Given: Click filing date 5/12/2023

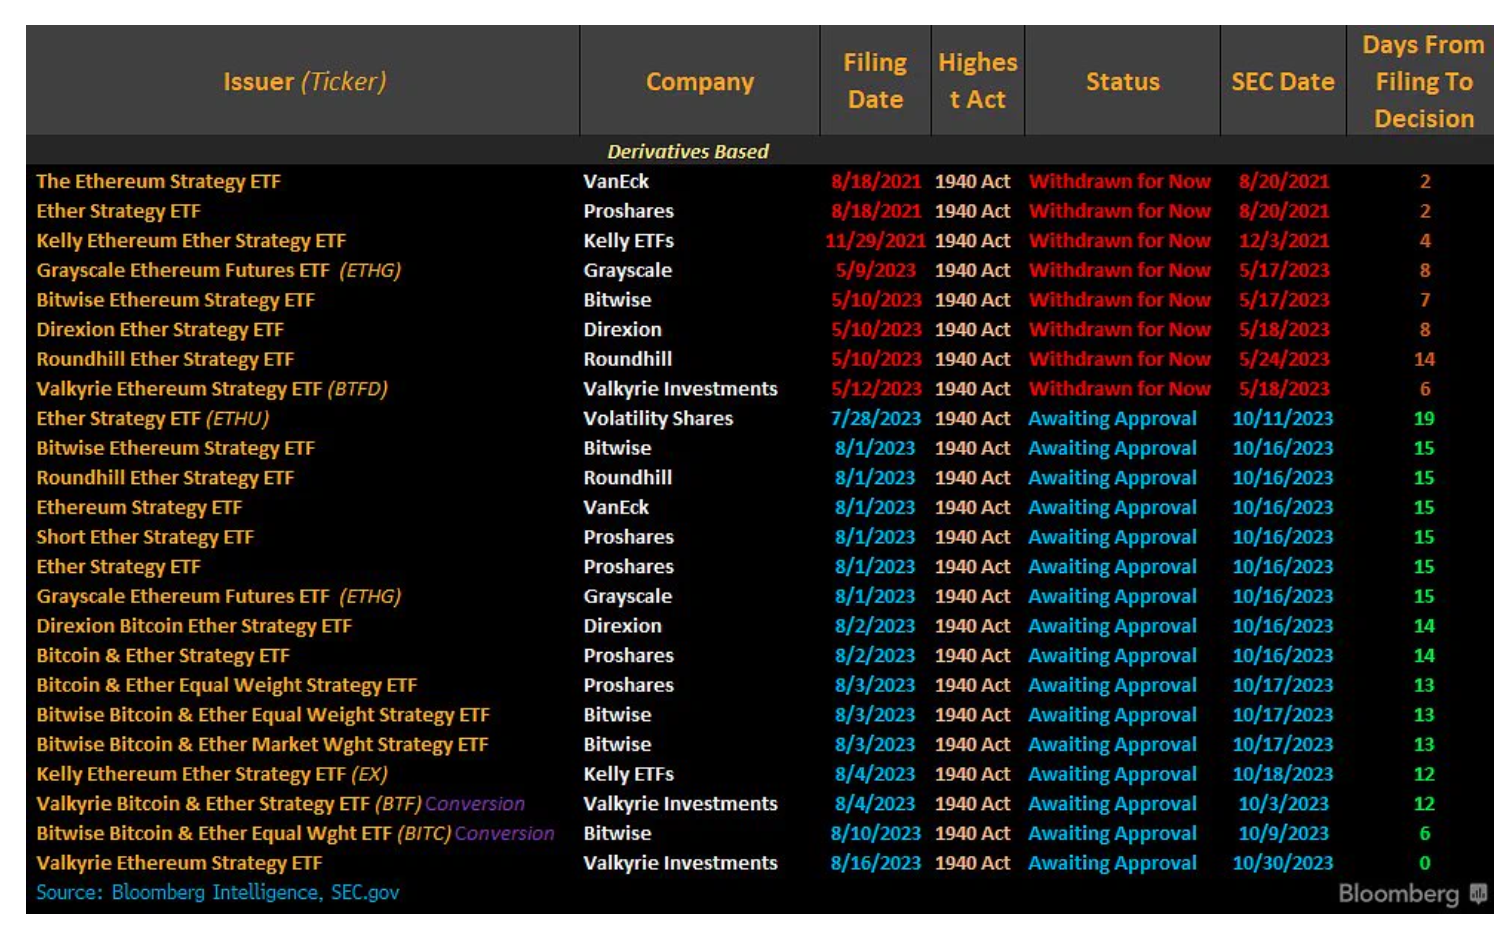Looking at the screenshot, I should (x=875, y=388).
